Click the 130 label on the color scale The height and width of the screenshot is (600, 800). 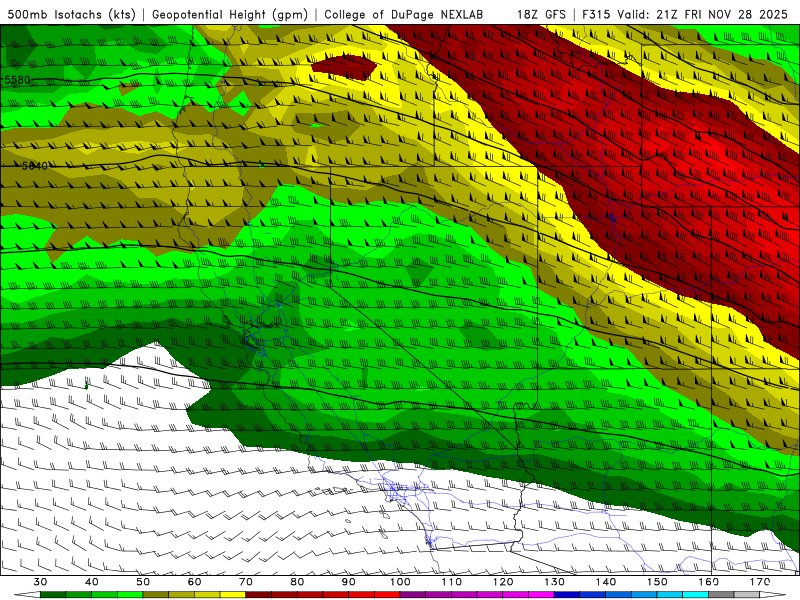555,582
